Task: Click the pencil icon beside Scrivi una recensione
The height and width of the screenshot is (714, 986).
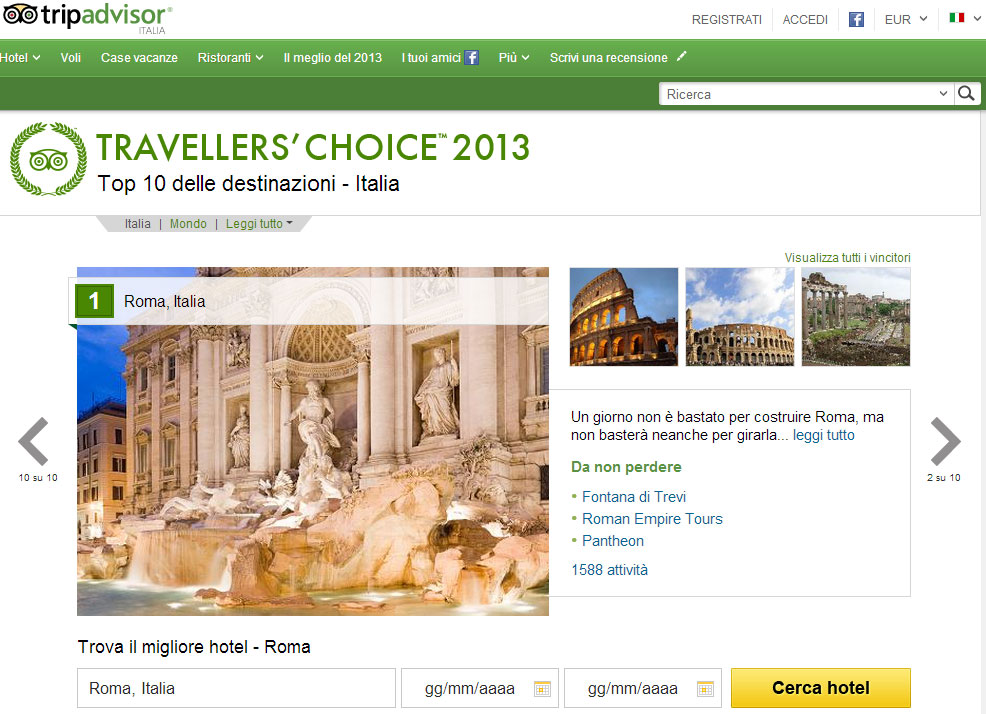Action: coord(682,57)
